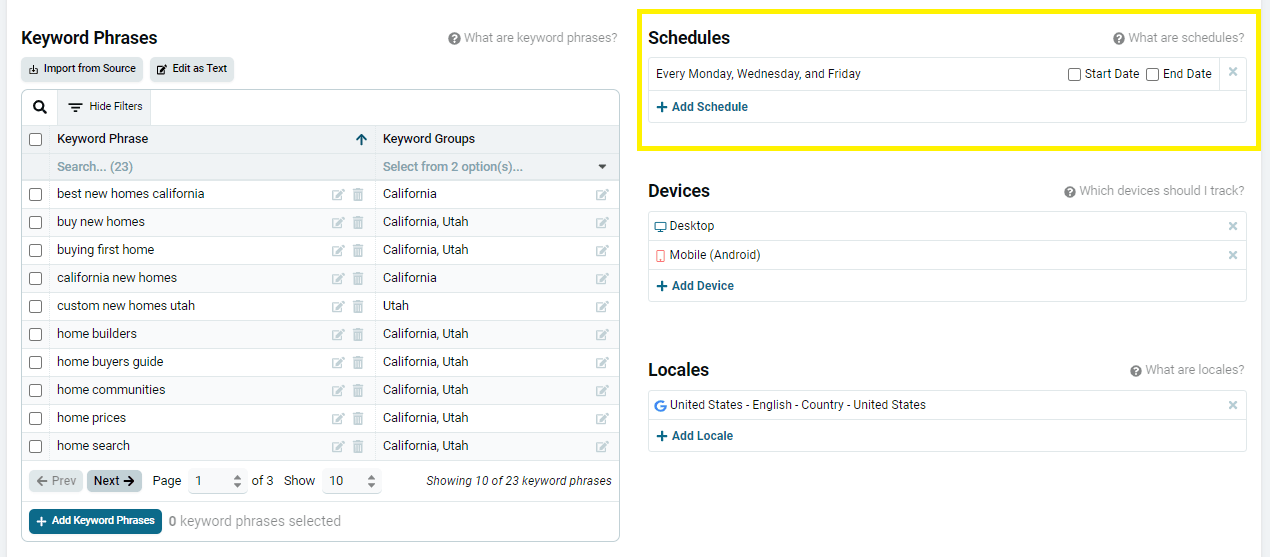Delete the 'best new homes california' phrase
Viewport: 1270px width, 557px height.
click(358, 195)
